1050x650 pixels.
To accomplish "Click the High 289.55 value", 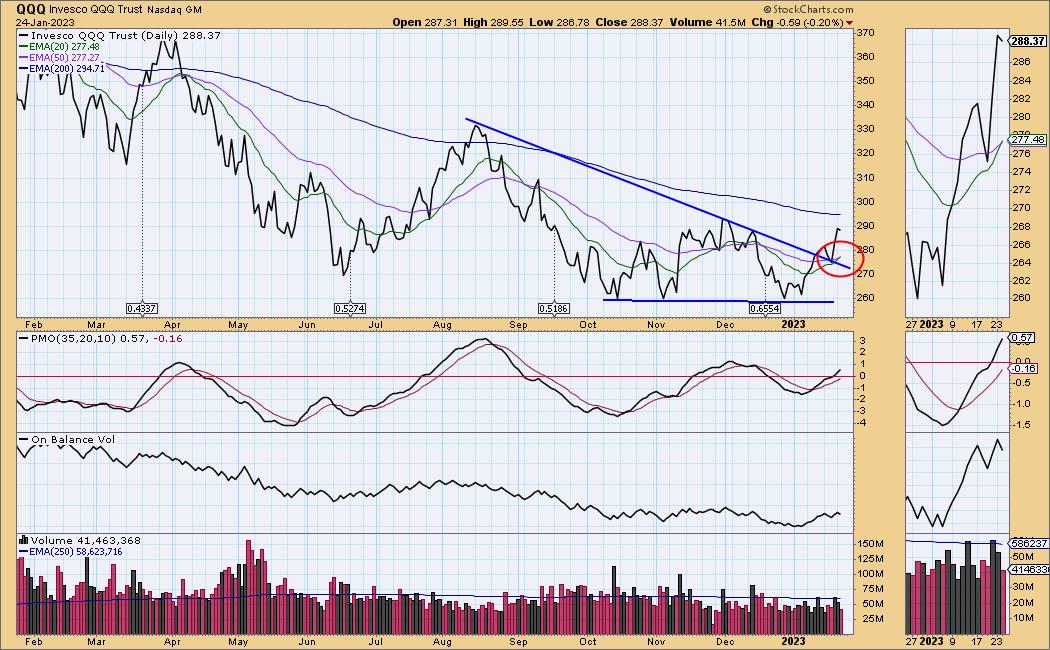I will coord(493,22).
